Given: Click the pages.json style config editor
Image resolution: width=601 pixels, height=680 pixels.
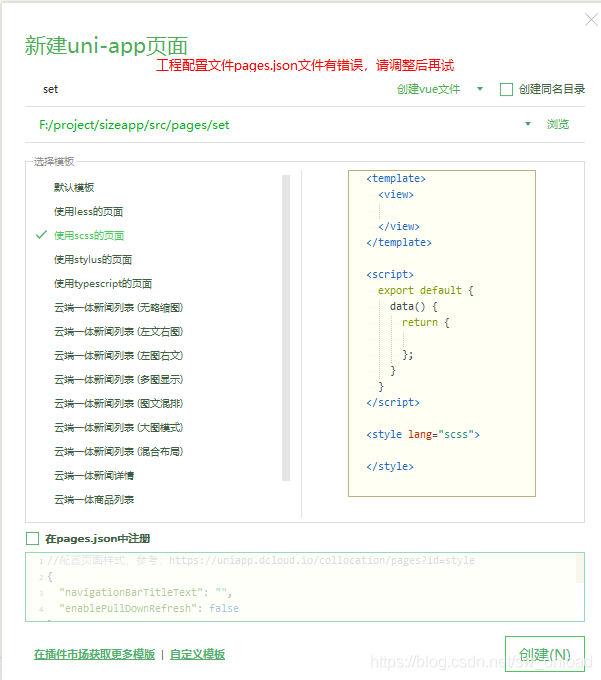Looking at the screenshot, I should [304, 587].
